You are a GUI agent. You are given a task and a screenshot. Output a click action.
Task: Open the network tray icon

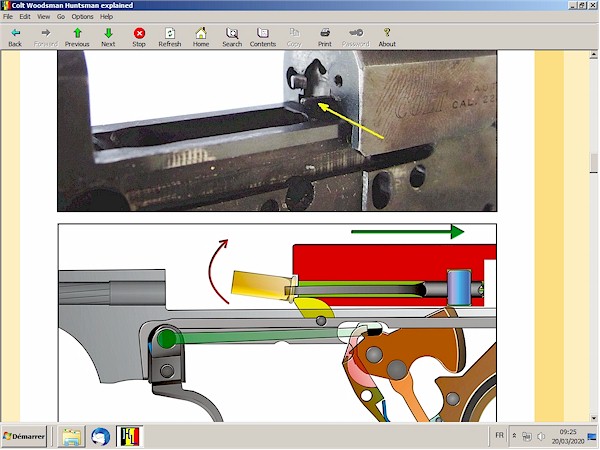coord(527,436)
